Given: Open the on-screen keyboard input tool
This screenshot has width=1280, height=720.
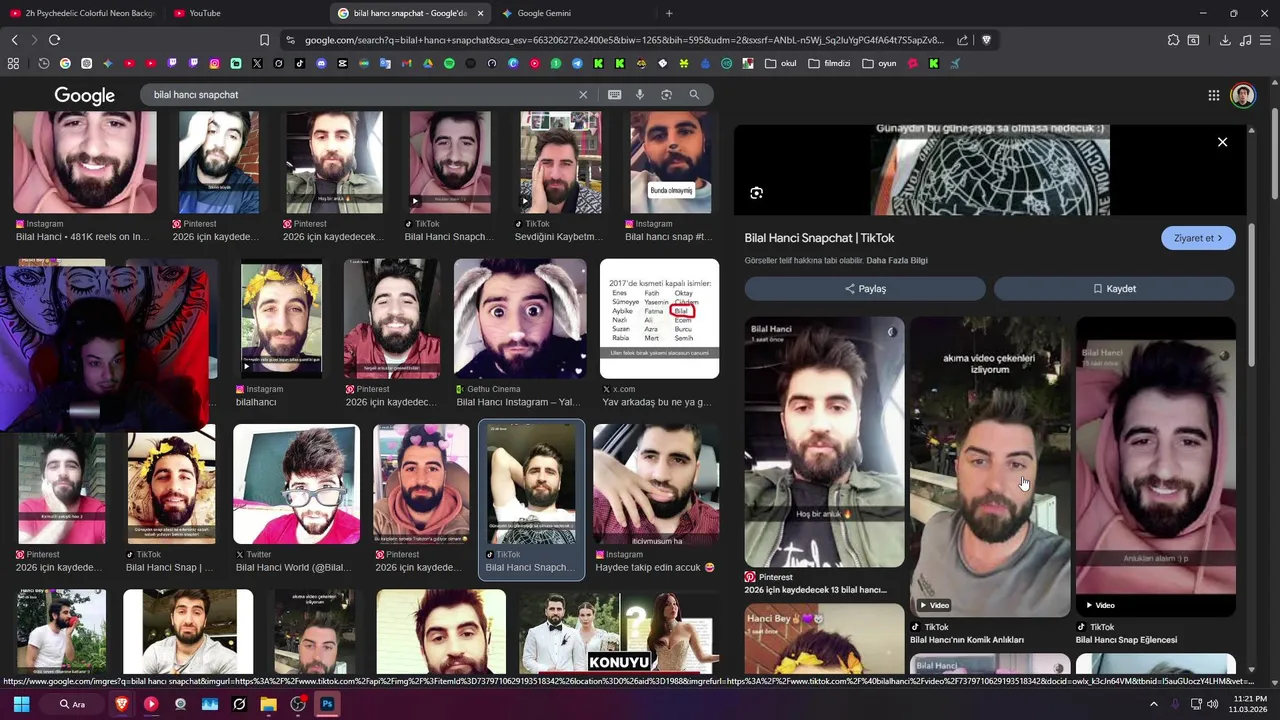Looking at the screenshot, I should 614,95.
